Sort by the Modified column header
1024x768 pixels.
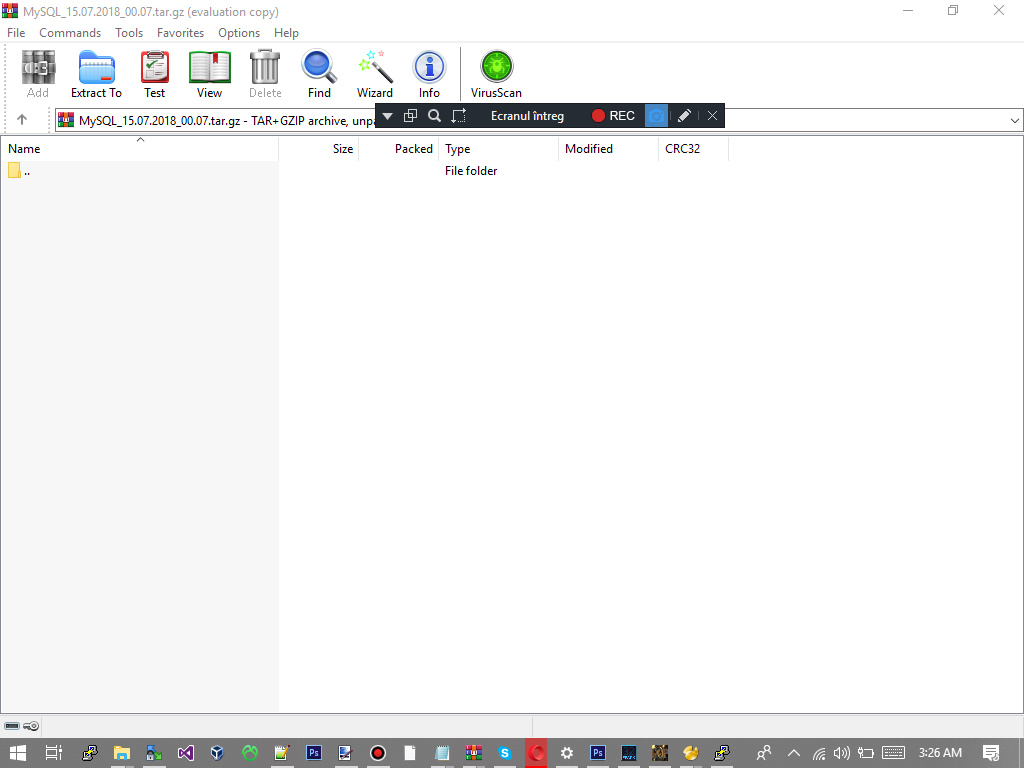click(x=608, y=149)
